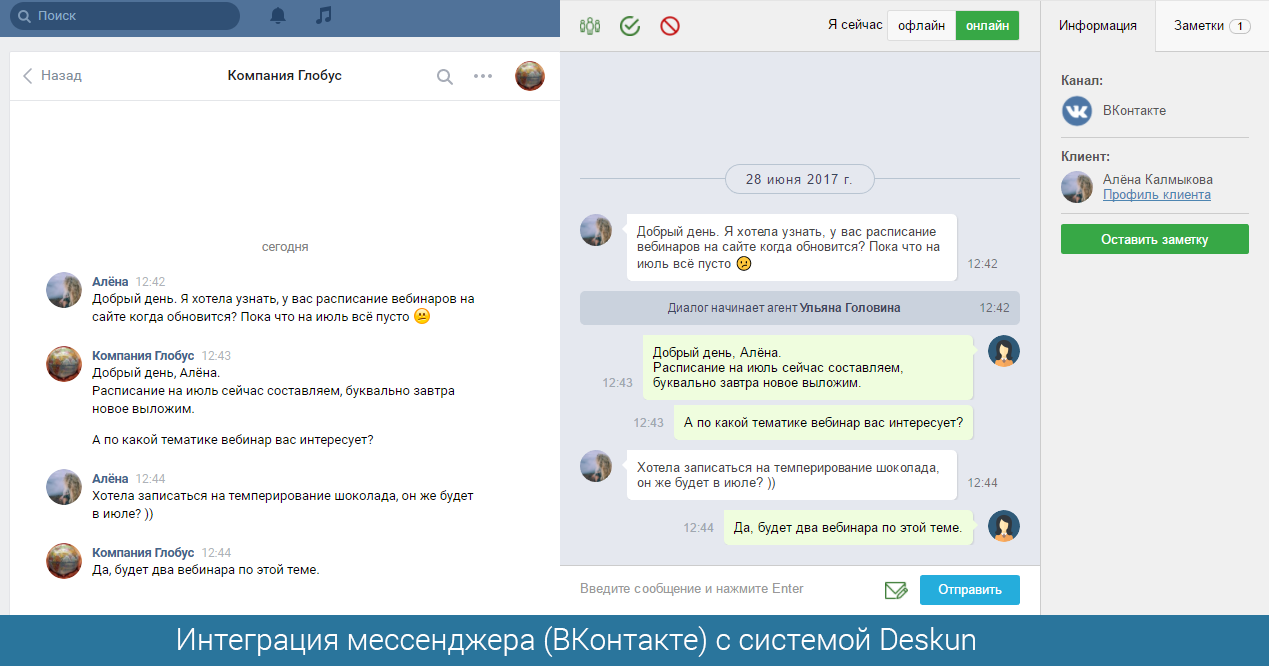Click the sender name Компания Глобус at 12:44
Screen dimensions: 1269x666
pos(143,552)
